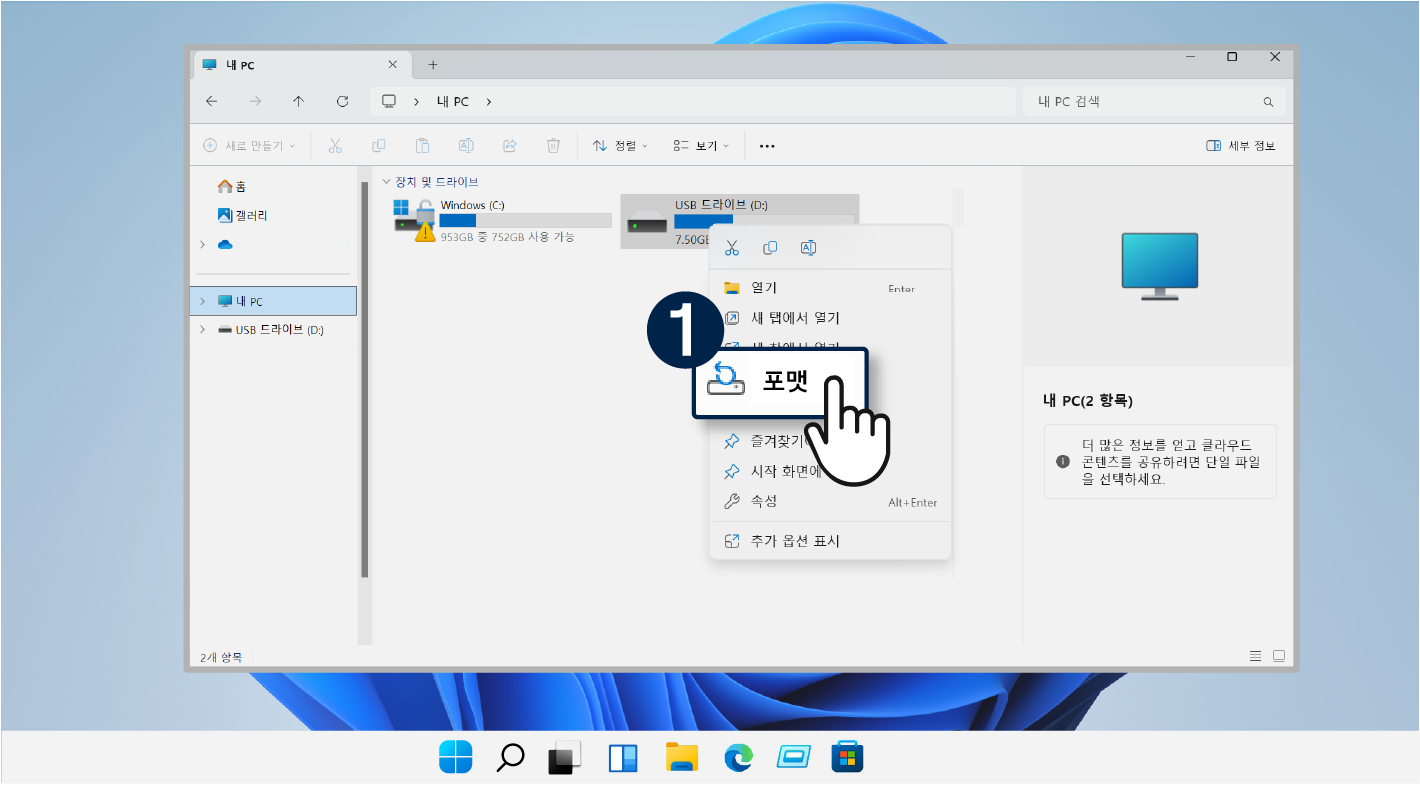Screen dimensions: 1420x785
Task: Switch to large icons view in status bar
Action: 1278,656
